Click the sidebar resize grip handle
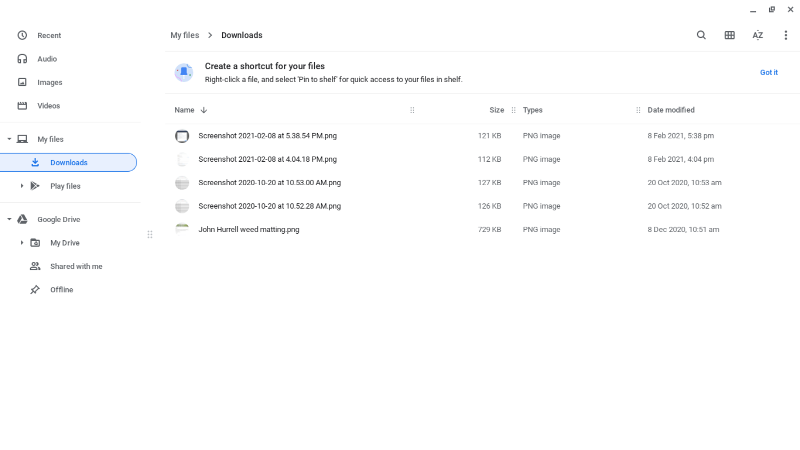This screenshot has height=450, width=800. click(150, 235)
